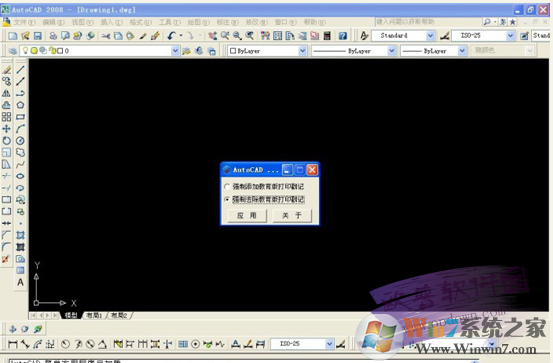Open the ByLayer lineweight dropdown

coord(462,51)
